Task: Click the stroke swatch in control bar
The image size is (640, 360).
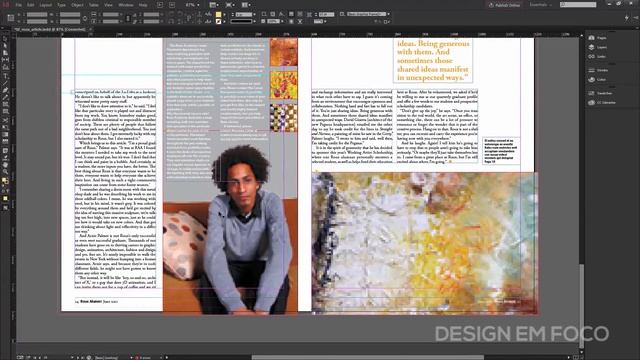Action: pyautogui.click(x=218, y=21)
